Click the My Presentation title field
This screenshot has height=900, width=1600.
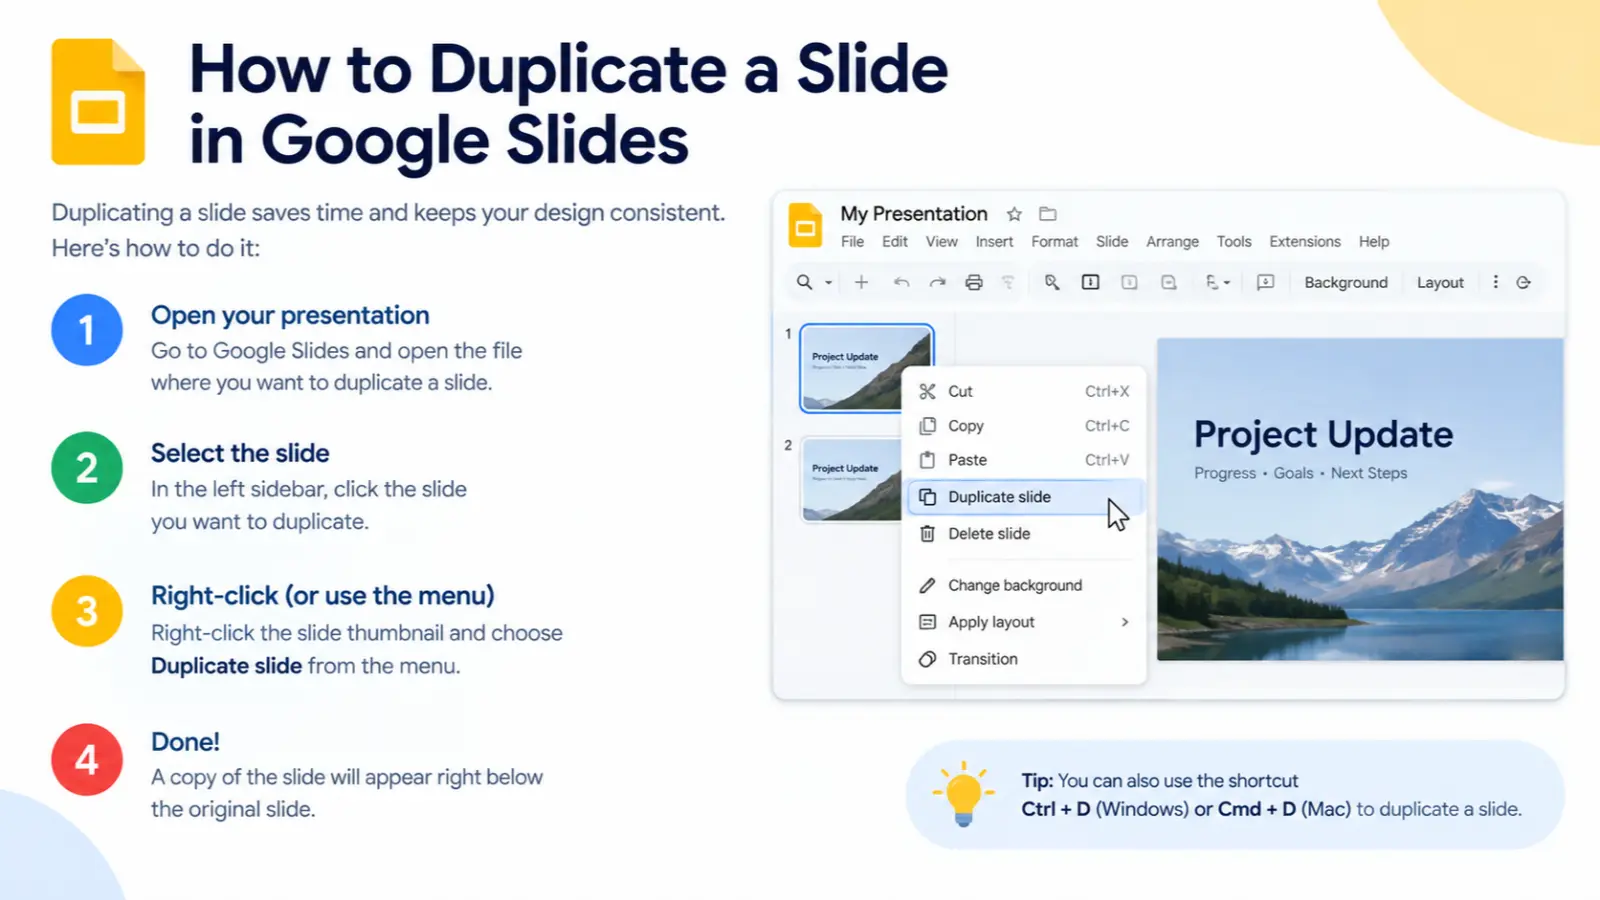pos(914,214)
